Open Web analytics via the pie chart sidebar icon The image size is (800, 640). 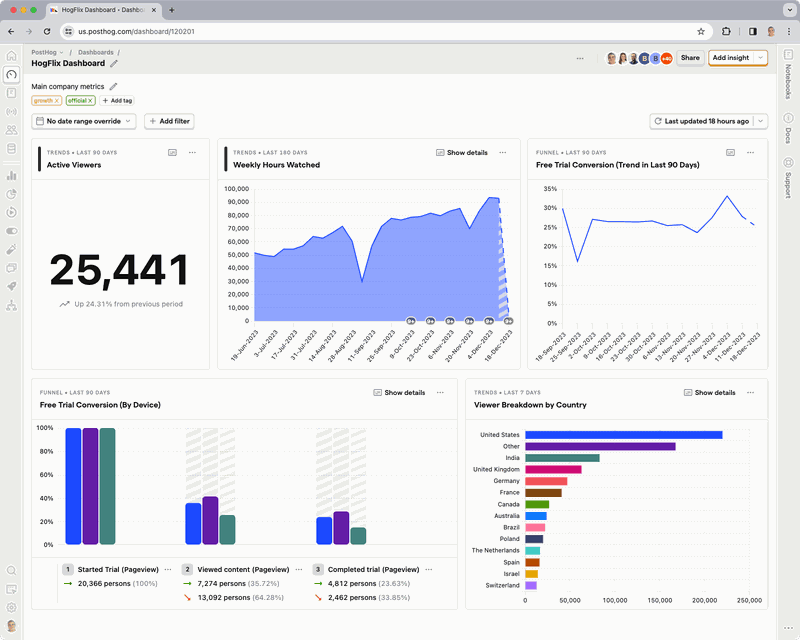pyautogui.click(x=12, y=194)
